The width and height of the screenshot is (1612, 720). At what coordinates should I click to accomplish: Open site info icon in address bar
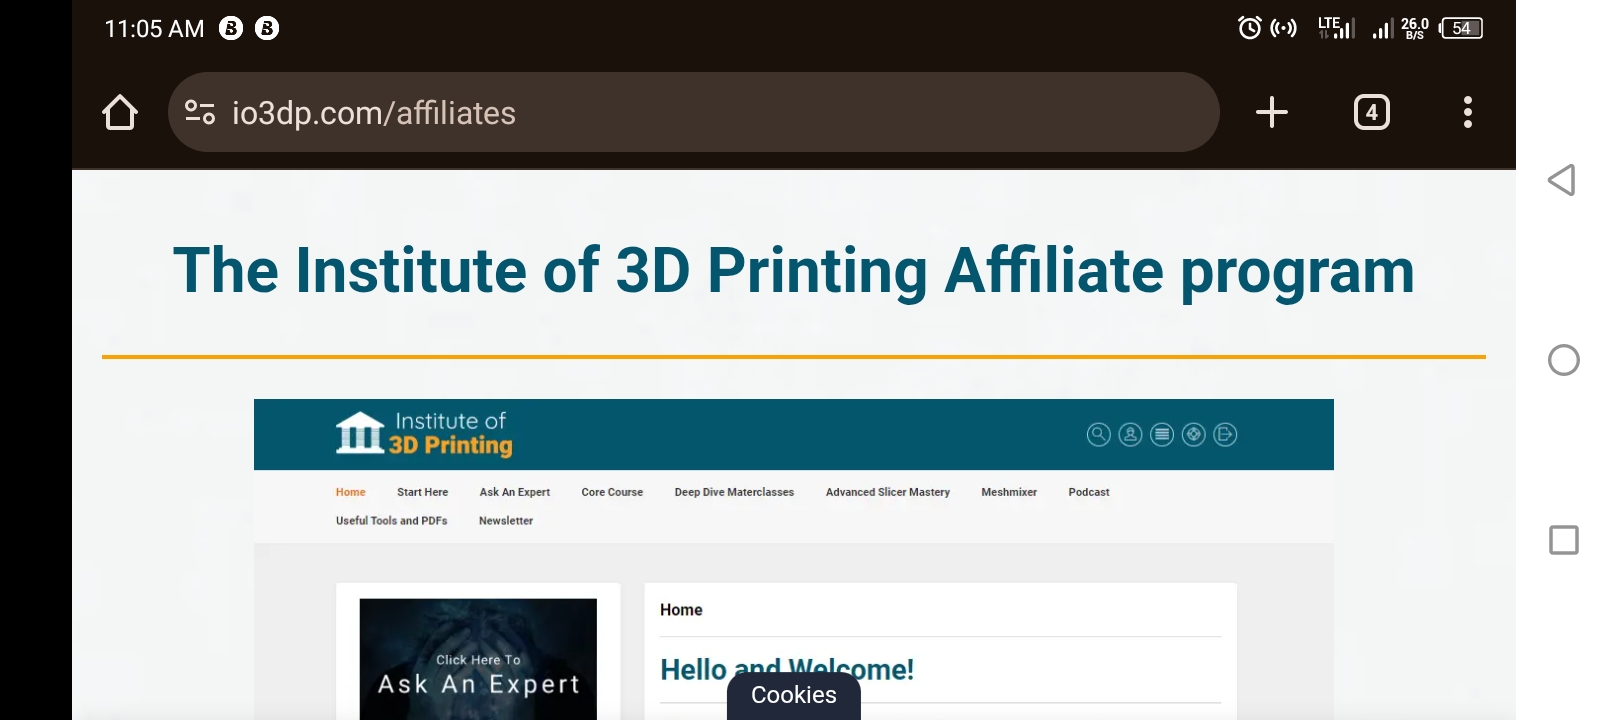click(200, 112)
